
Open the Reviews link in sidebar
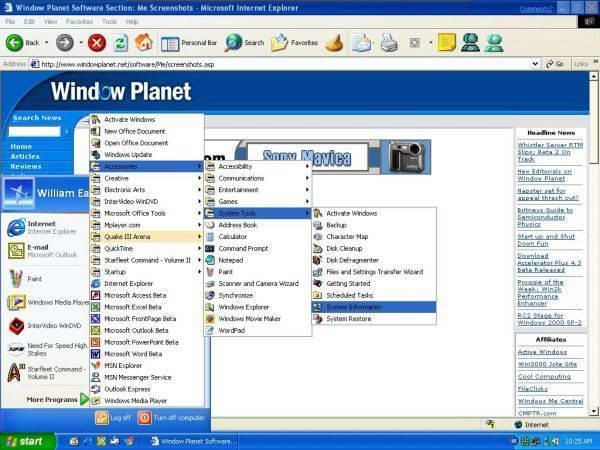point(26,166)
